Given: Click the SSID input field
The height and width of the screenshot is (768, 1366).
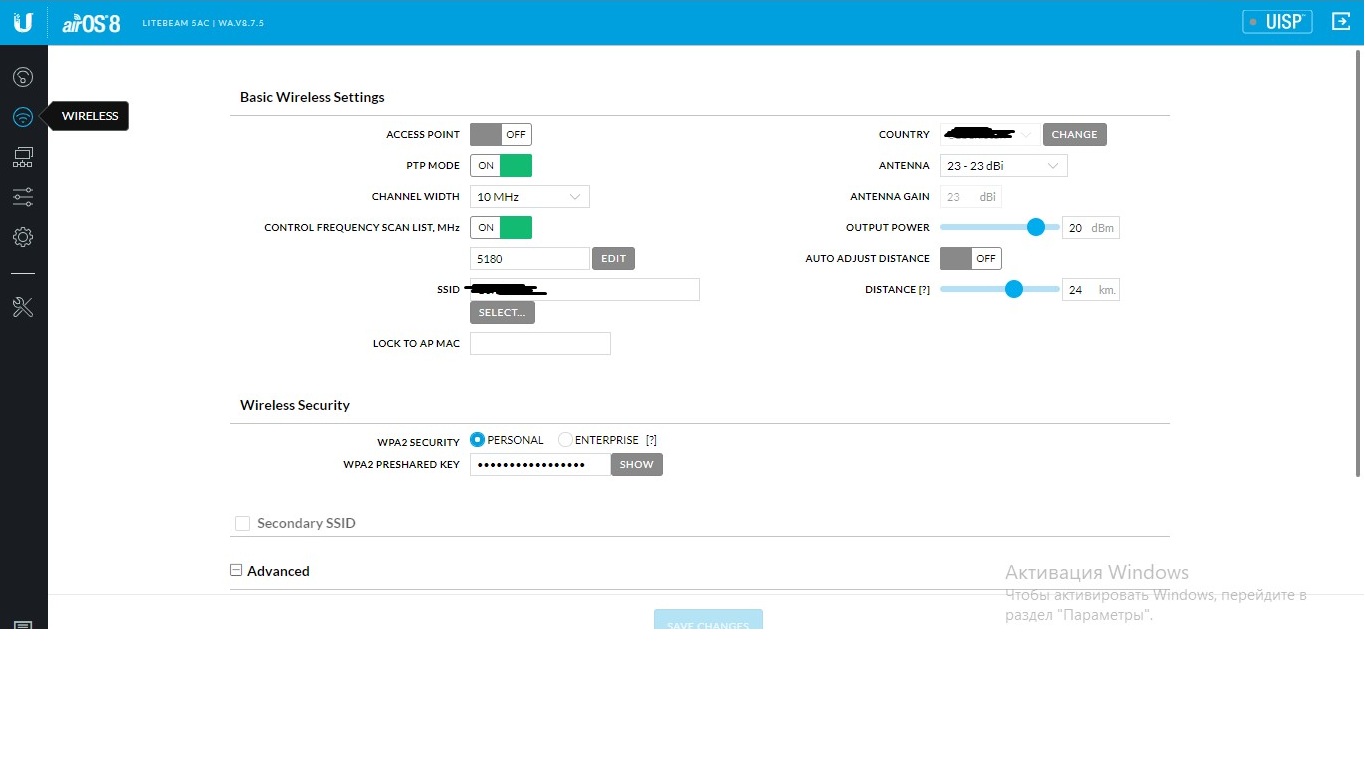Looking at the screenshot, I should click(585, 289).
